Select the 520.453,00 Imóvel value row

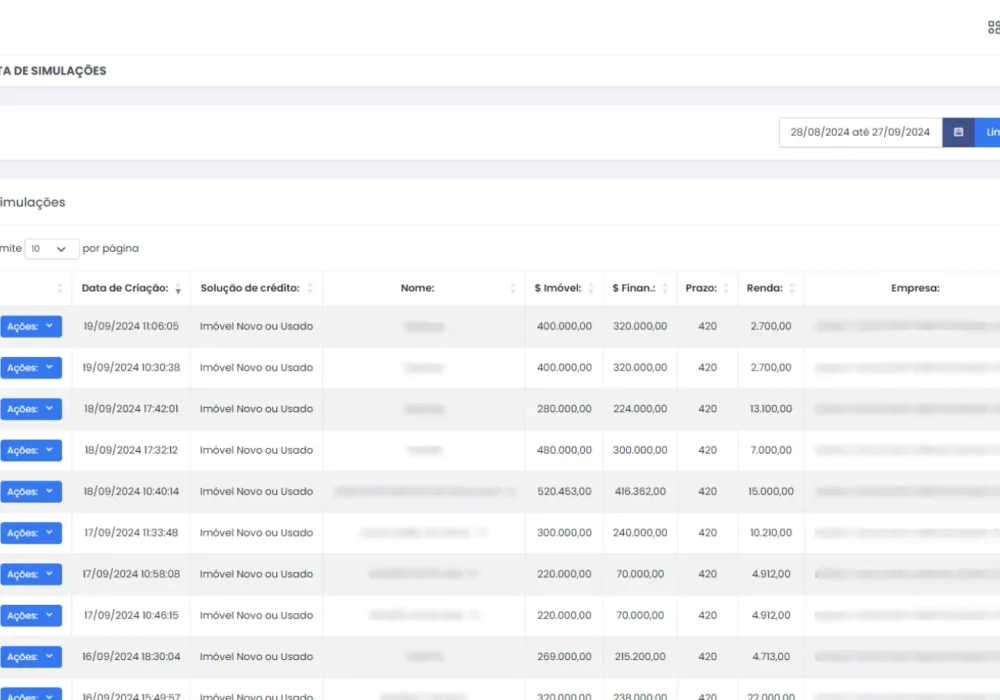pyautogui.click(x=564, y=491)
